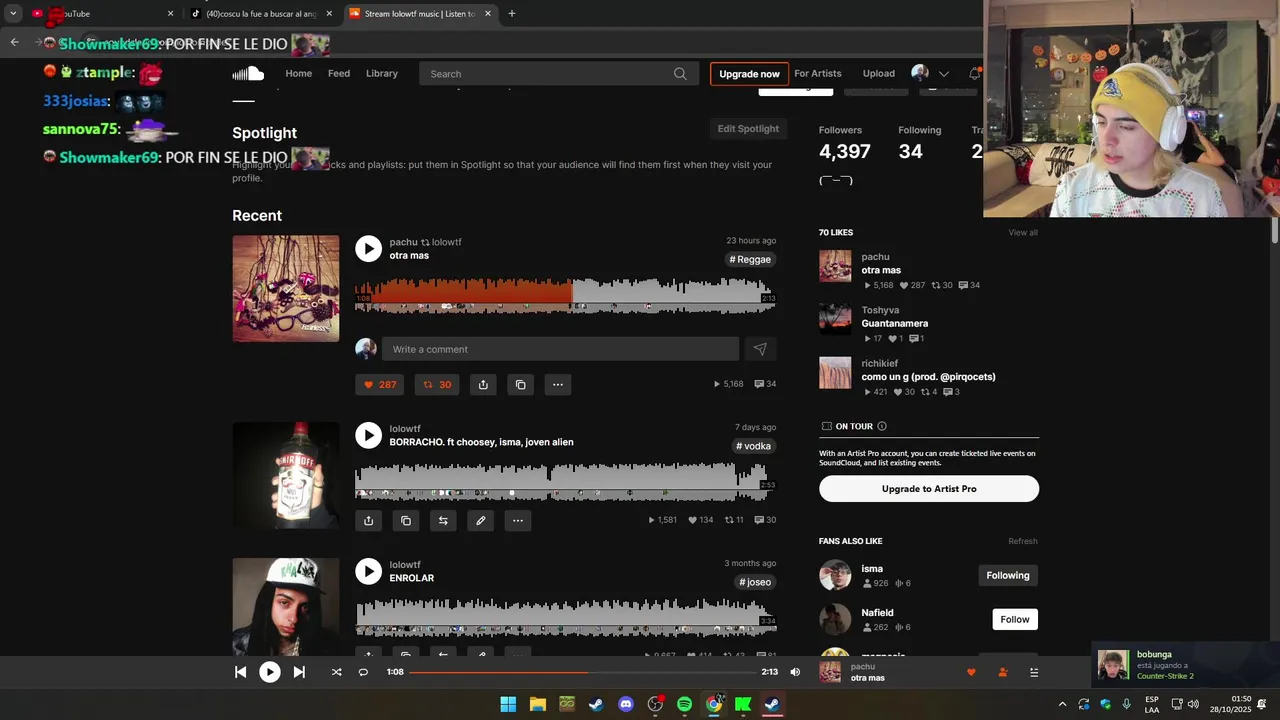
Task: Go to the Feed tab
Action: pyautogui.click(x=339, y=73)
